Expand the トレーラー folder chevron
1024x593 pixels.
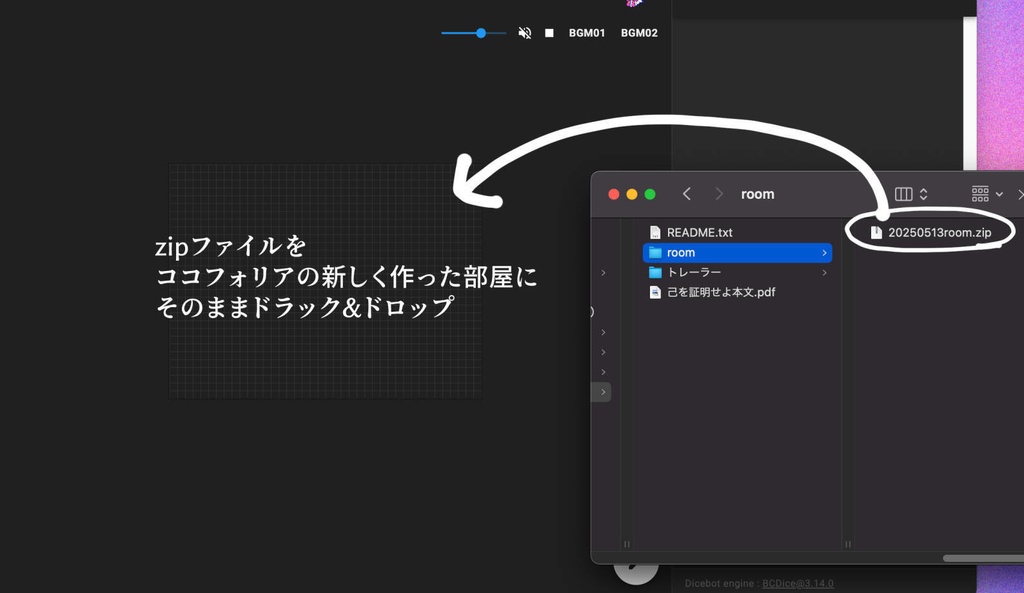825,272
